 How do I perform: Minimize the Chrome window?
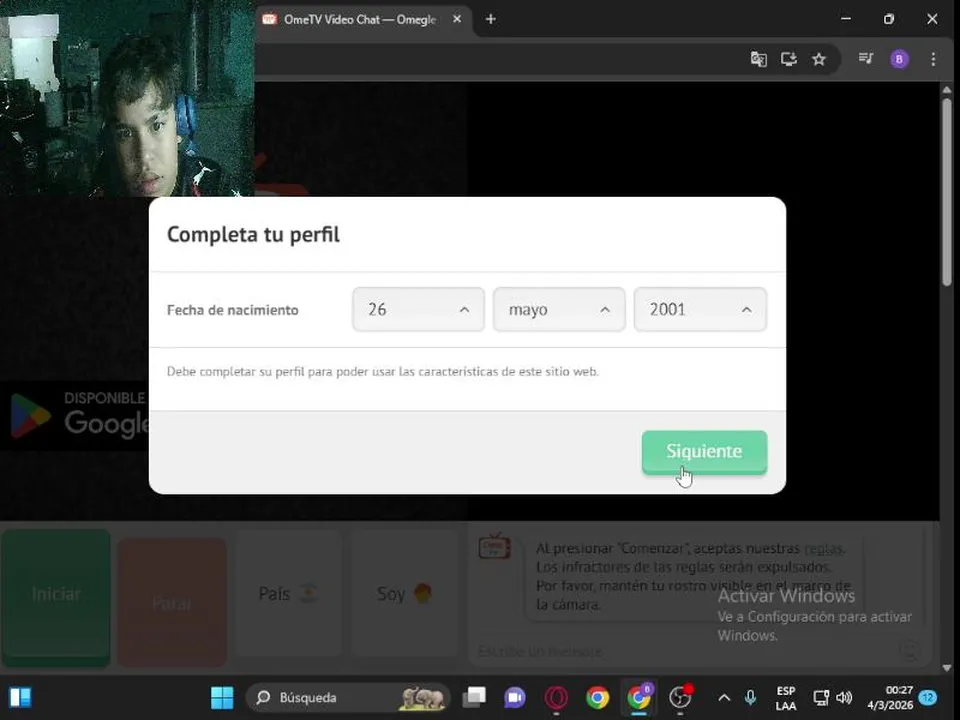pyautogui.click(x=846, y=19)
